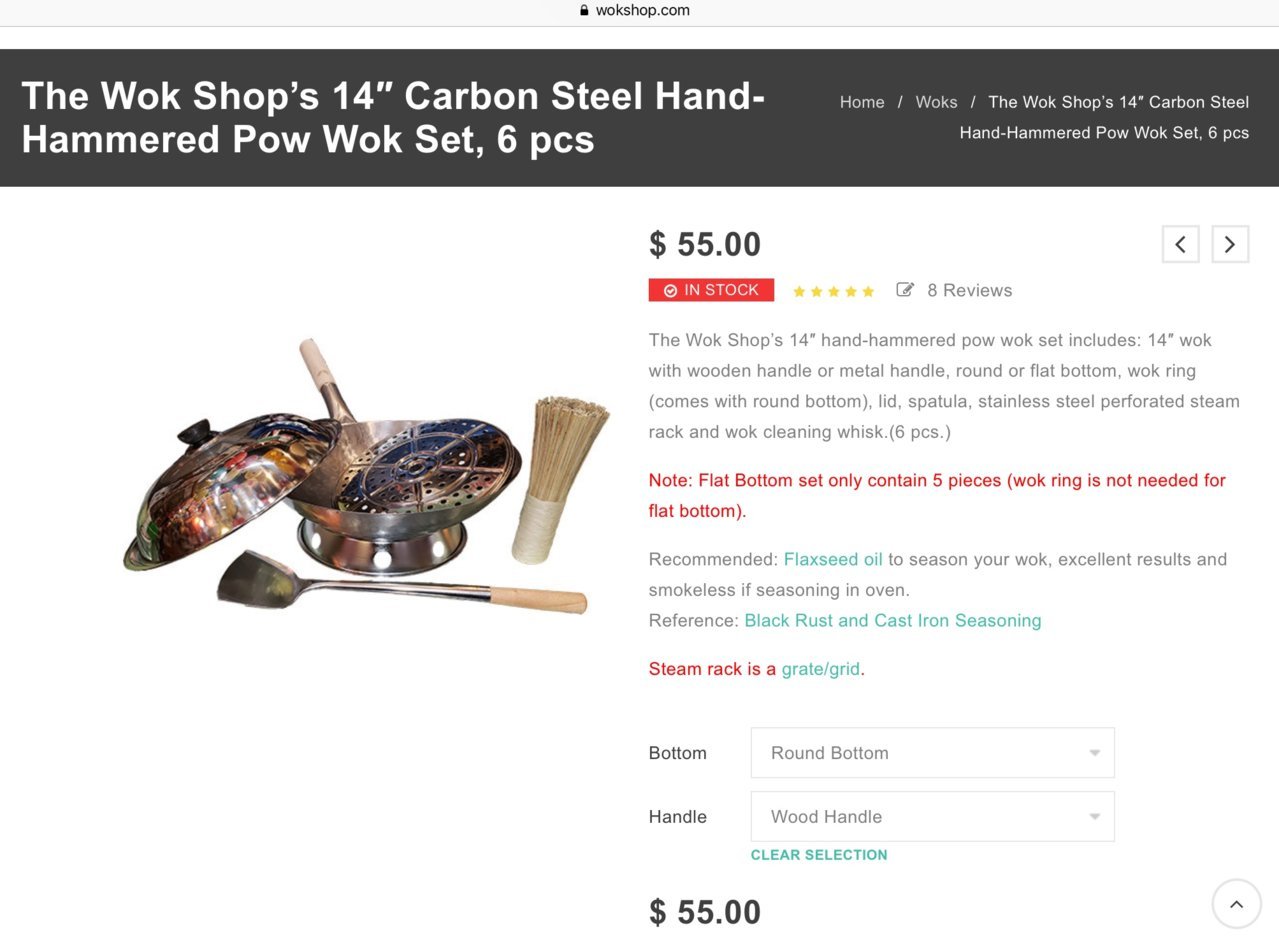Select the Wood Handle combo box
This screenshot has height=949, width=1279.
tap(932, 817)
